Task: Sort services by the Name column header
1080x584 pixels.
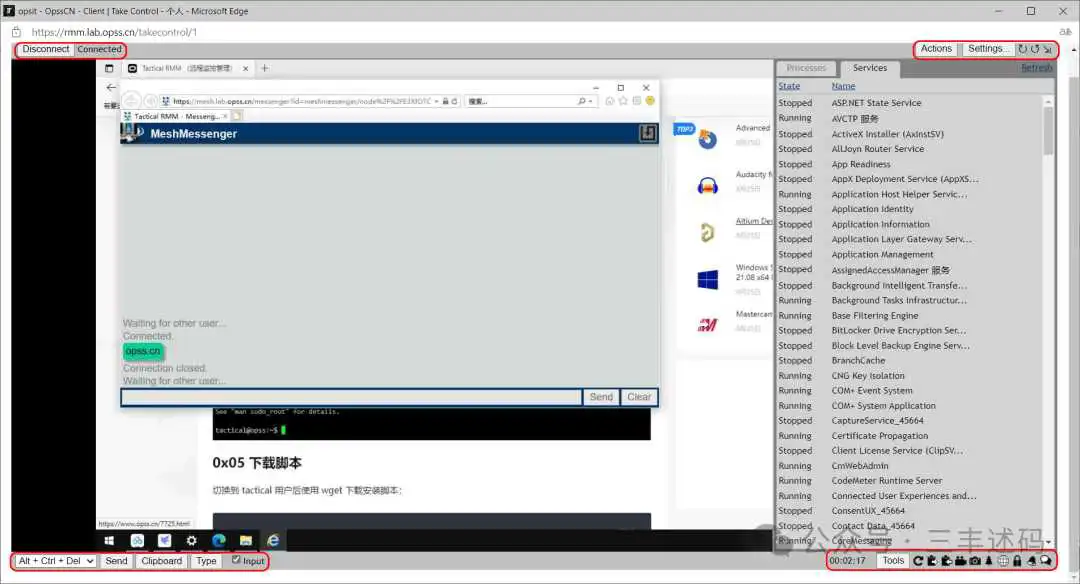Action: tap(843, 86)
